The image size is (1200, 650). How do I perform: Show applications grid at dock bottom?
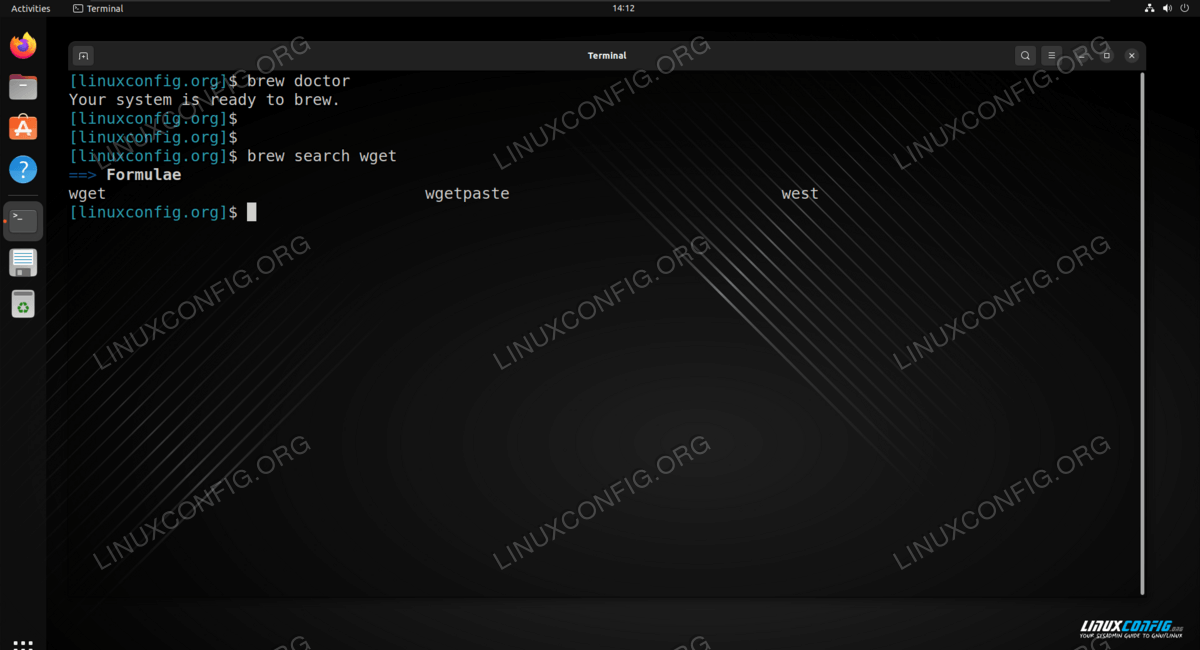tap(23, 645)
